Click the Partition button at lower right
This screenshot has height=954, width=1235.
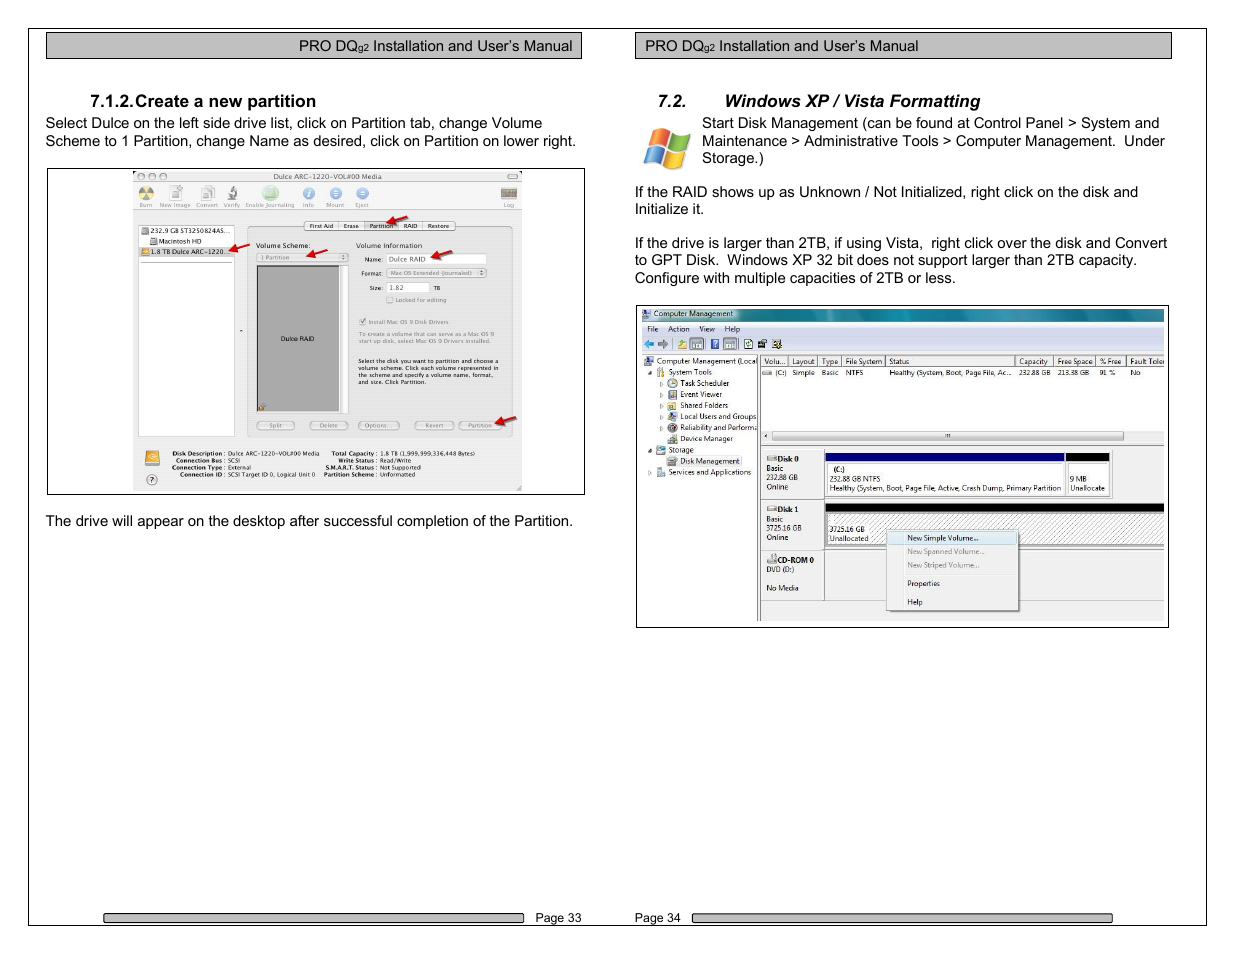coord(481,425)
